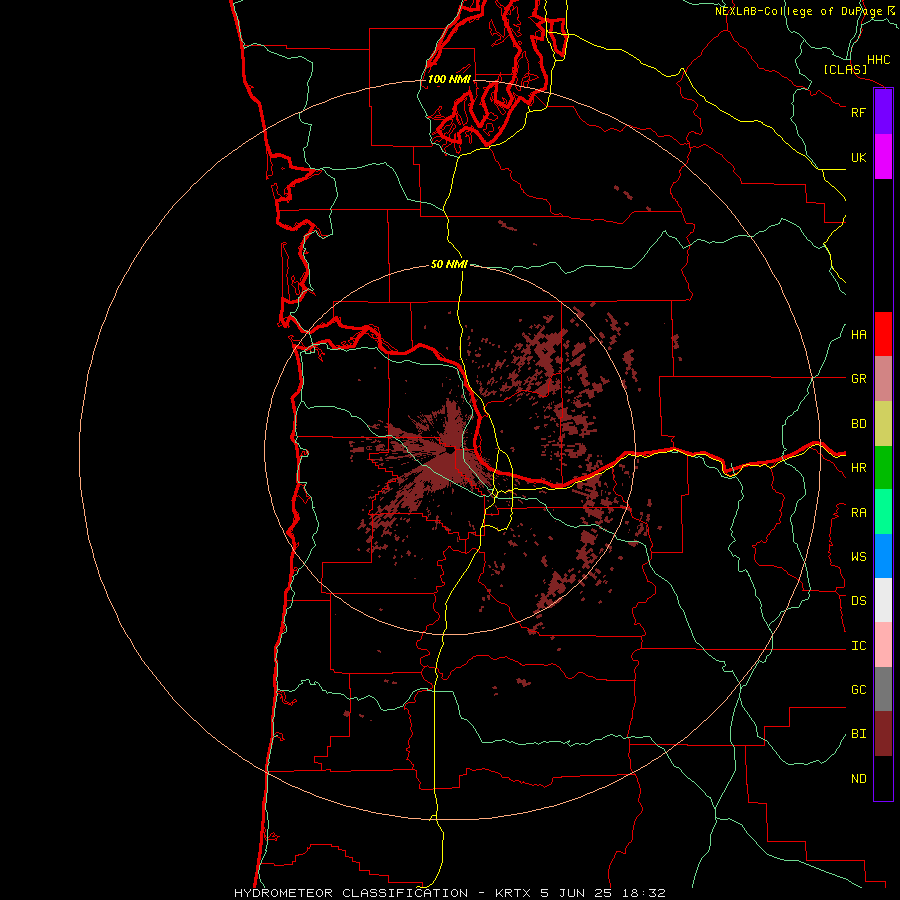The height and width of the screenshot is (900, 900).
Task: Click the ND legend label
Action: (x=858, y=779)
